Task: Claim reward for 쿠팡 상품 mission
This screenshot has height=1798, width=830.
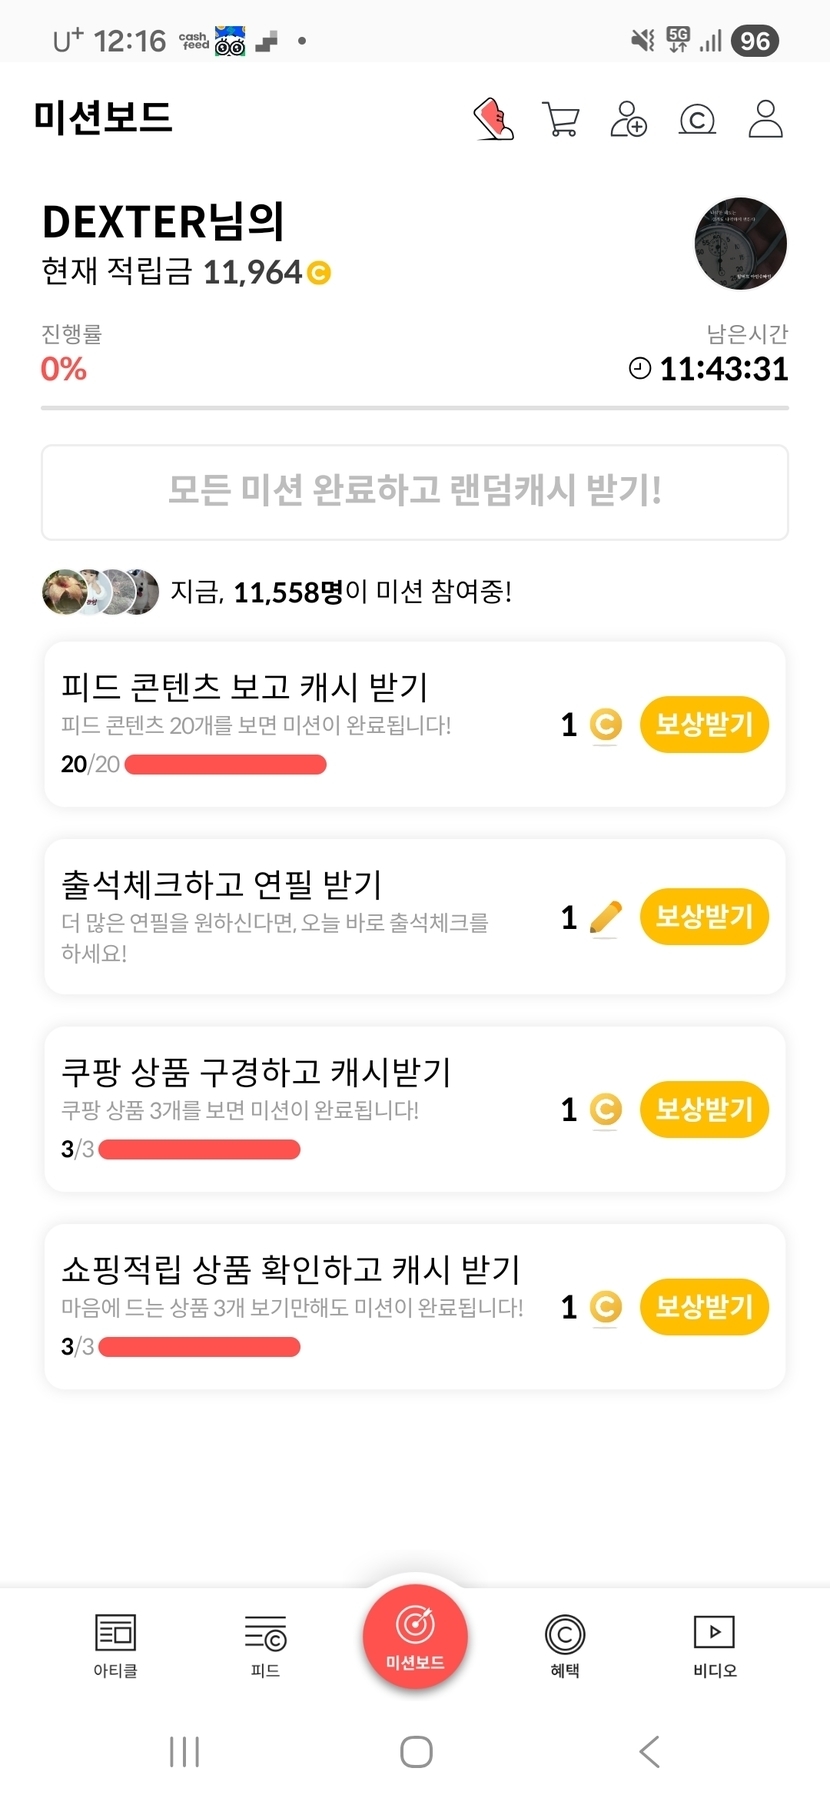Action: tap(704, 1109)
